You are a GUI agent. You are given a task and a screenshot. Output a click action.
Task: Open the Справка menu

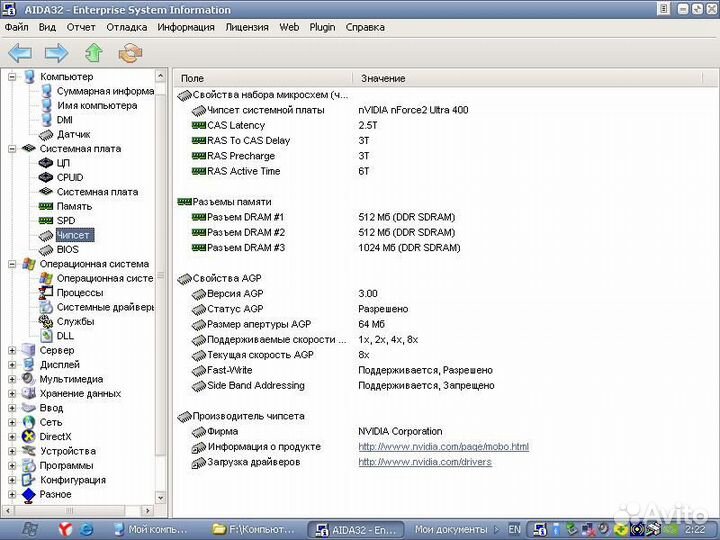[365, 27]
